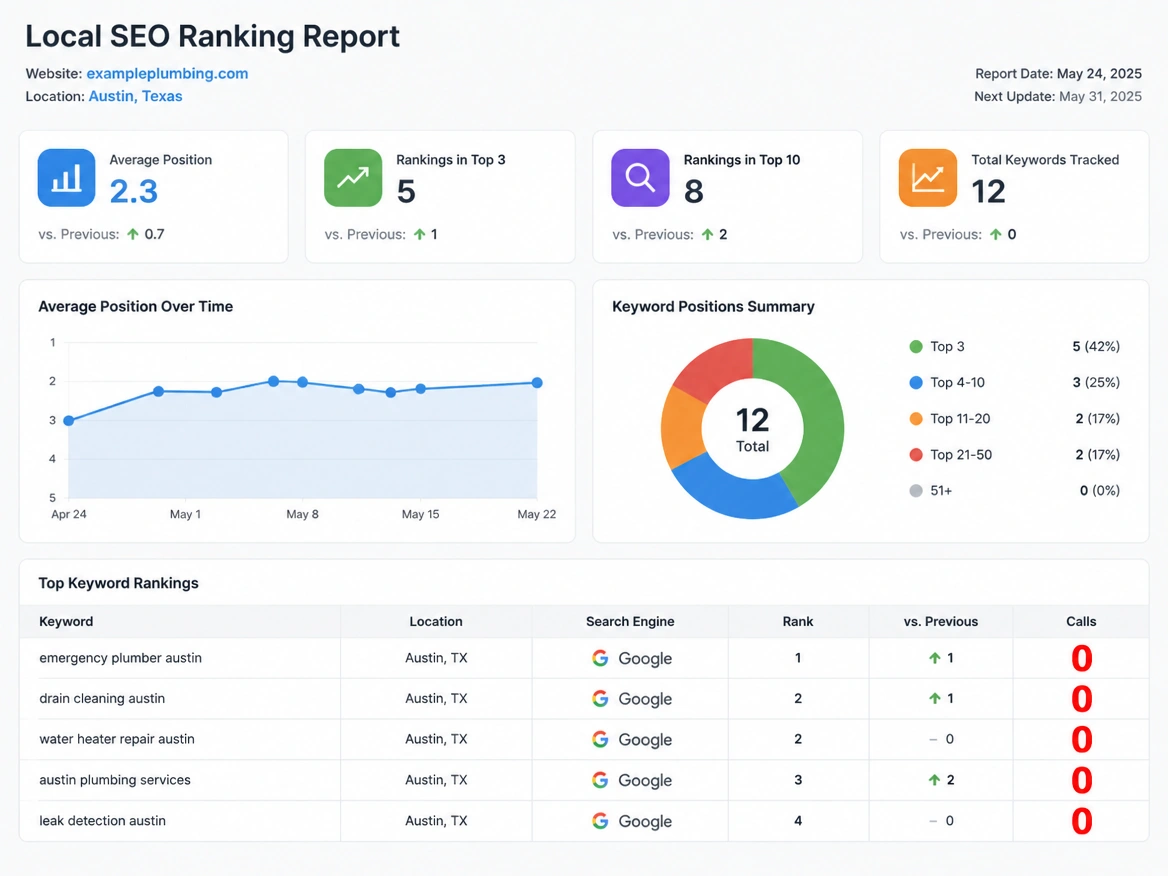Image resolution: width=1168 pixels, height=876 pixels.
Task: Open the exampleplumbing.com website link
Action: (168, 74)
